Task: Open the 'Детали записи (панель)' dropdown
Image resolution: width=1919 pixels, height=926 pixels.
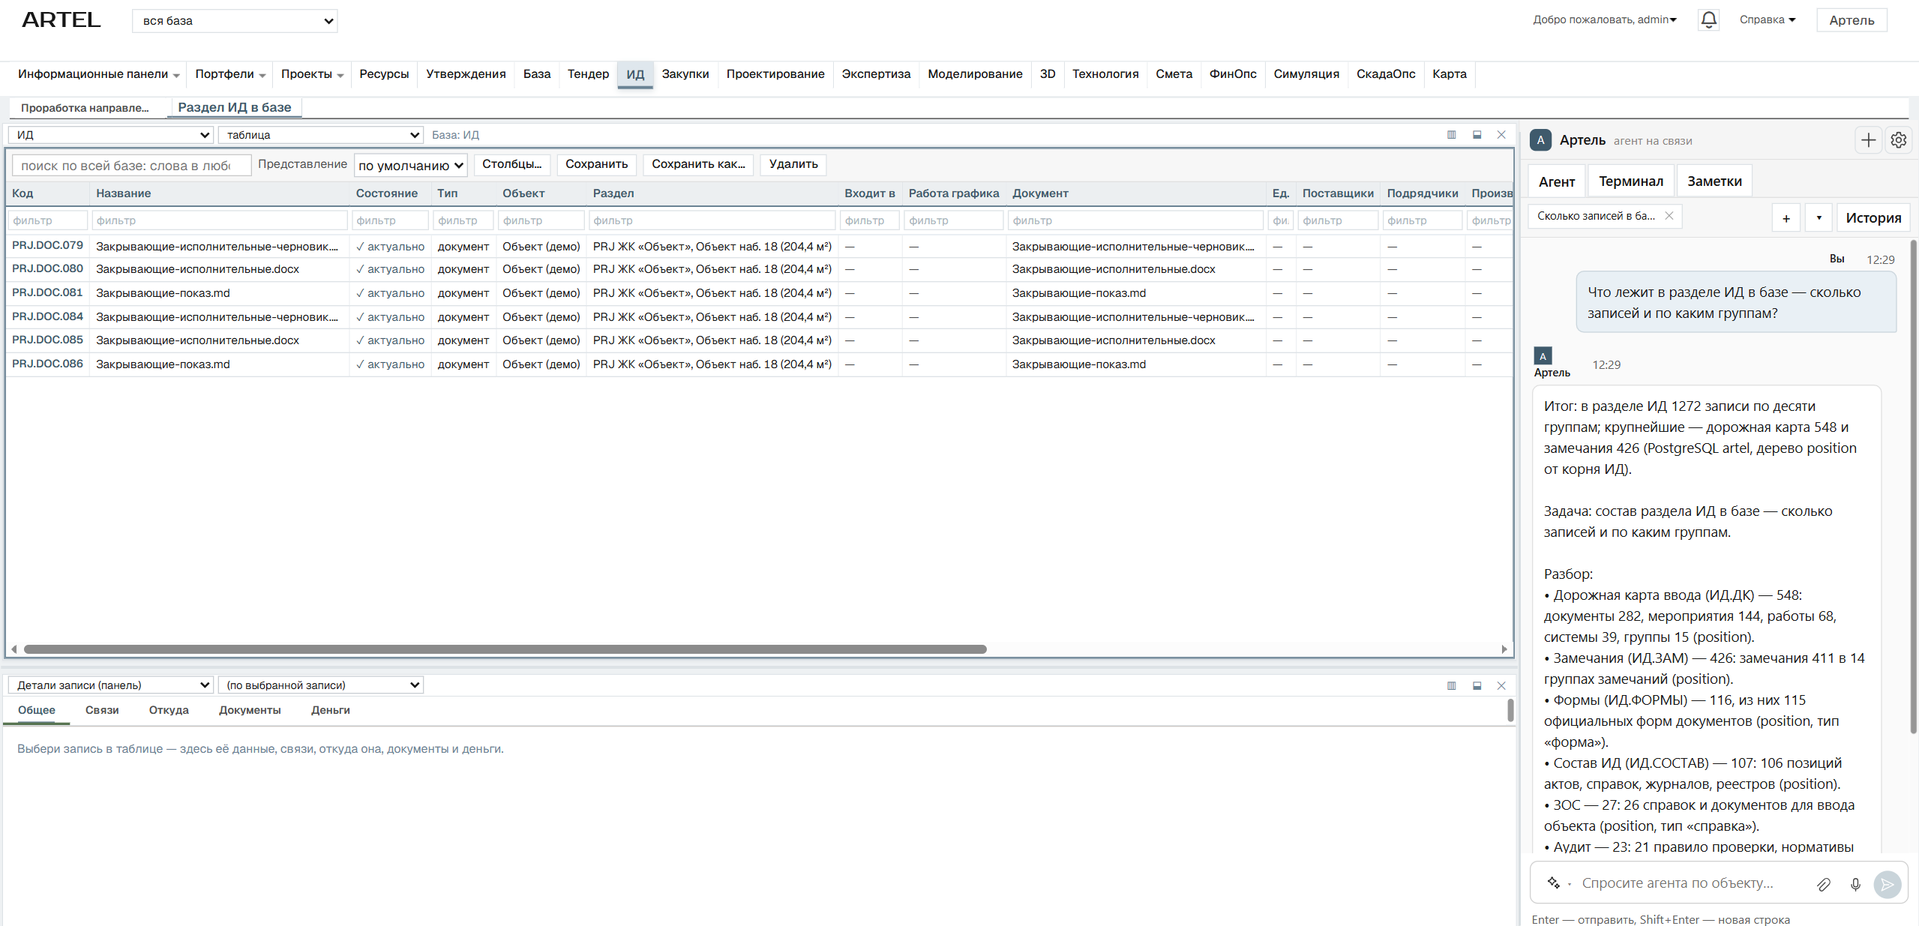Action: pos(111,685)
